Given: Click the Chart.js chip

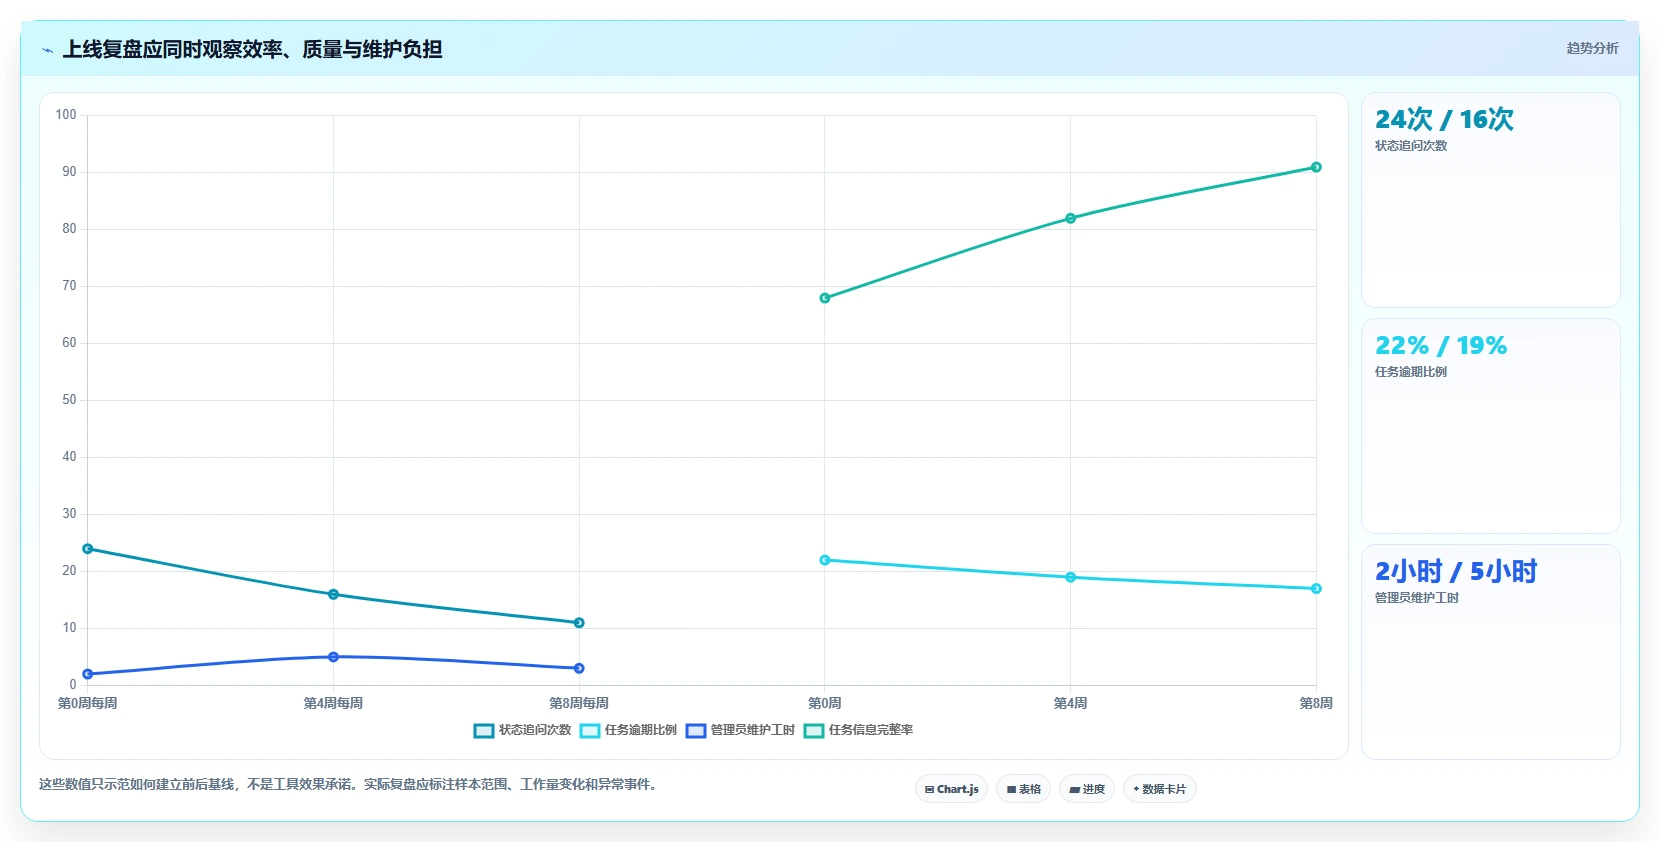Looking at the screenshot, I should click(x=951, y=789).
